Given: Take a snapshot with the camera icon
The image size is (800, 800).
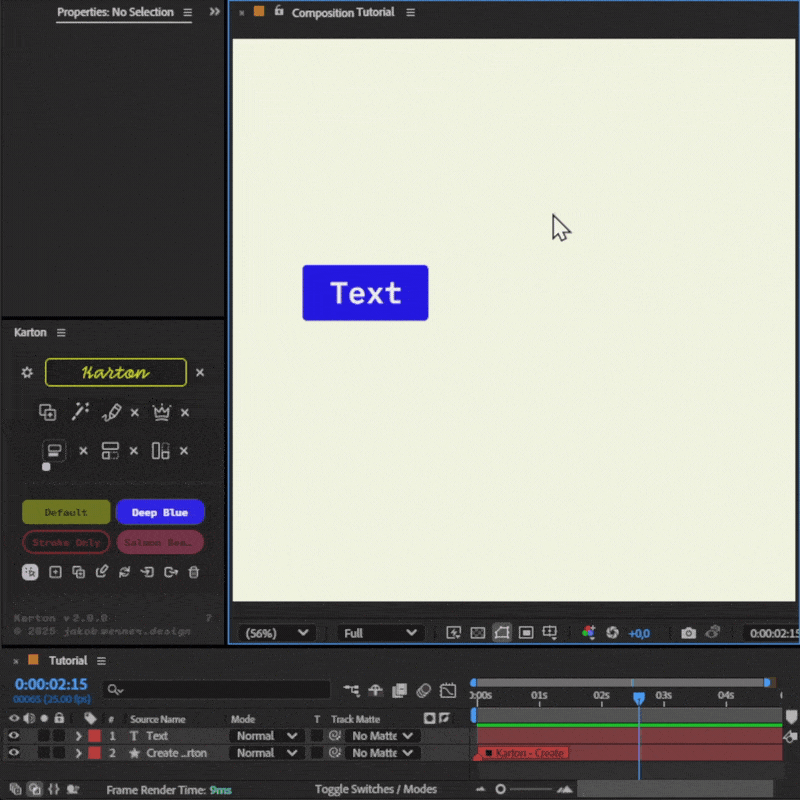Looking at the screenshot, I should click(689, 632).
